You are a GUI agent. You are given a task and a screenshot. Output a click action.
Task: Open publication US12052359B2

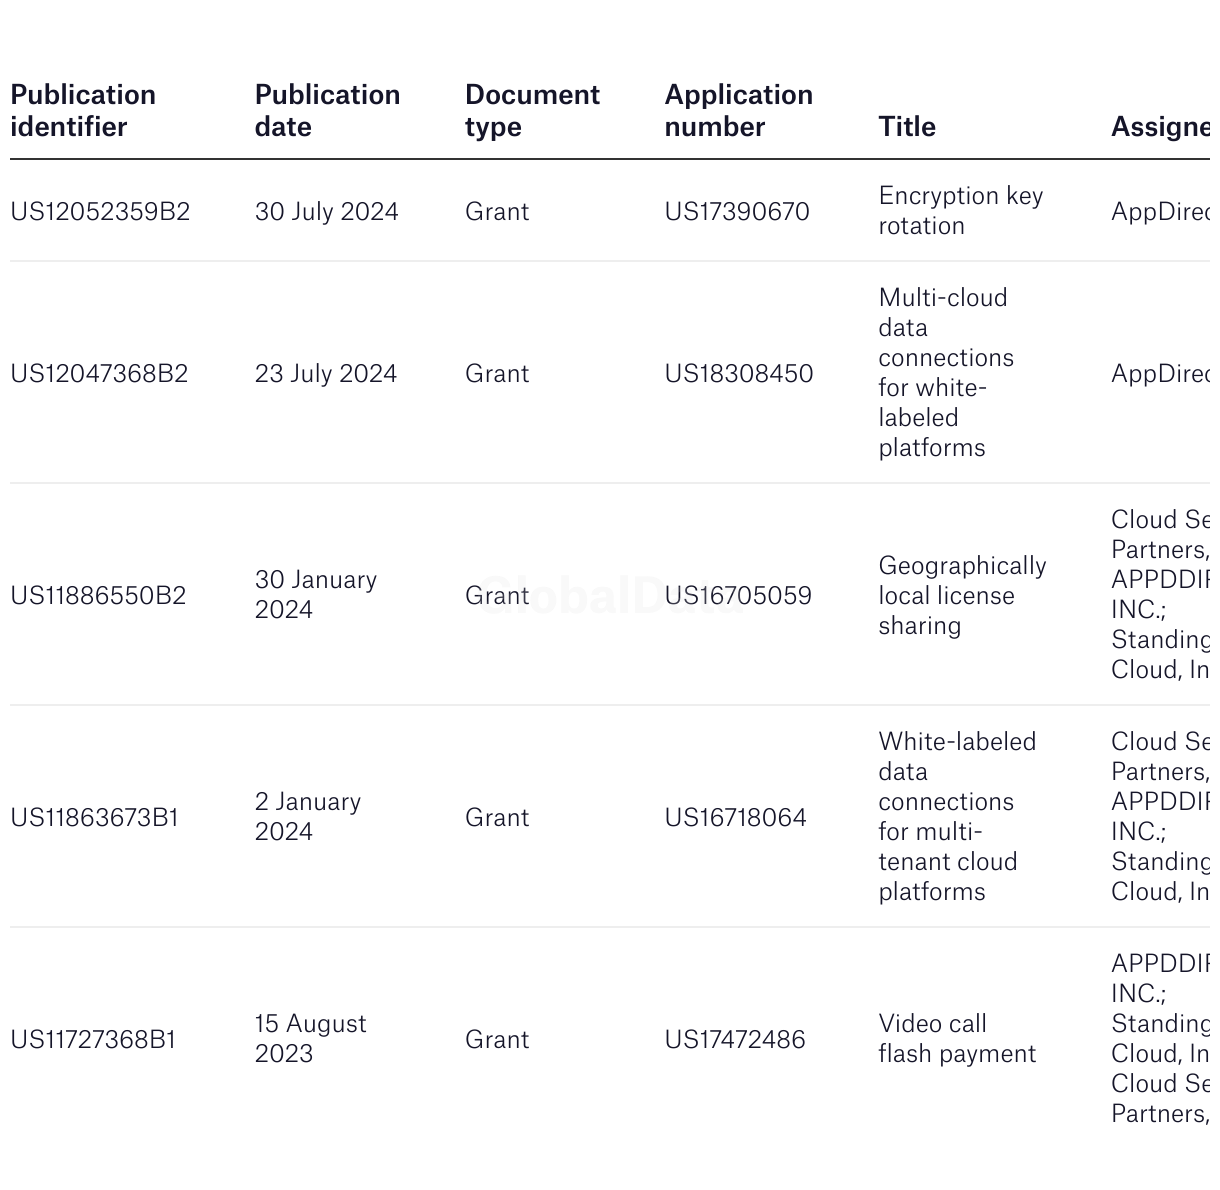click(100, 212)
